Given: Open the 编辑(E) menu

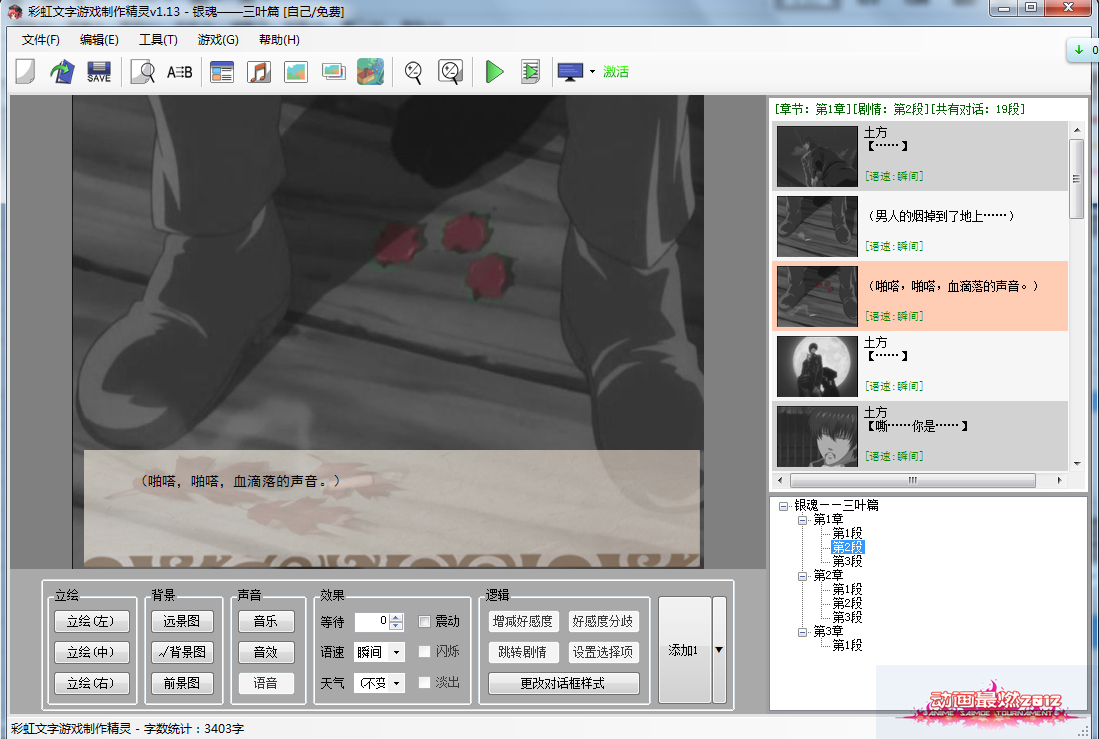Looking at the screenshot, I should click(100, 40).
